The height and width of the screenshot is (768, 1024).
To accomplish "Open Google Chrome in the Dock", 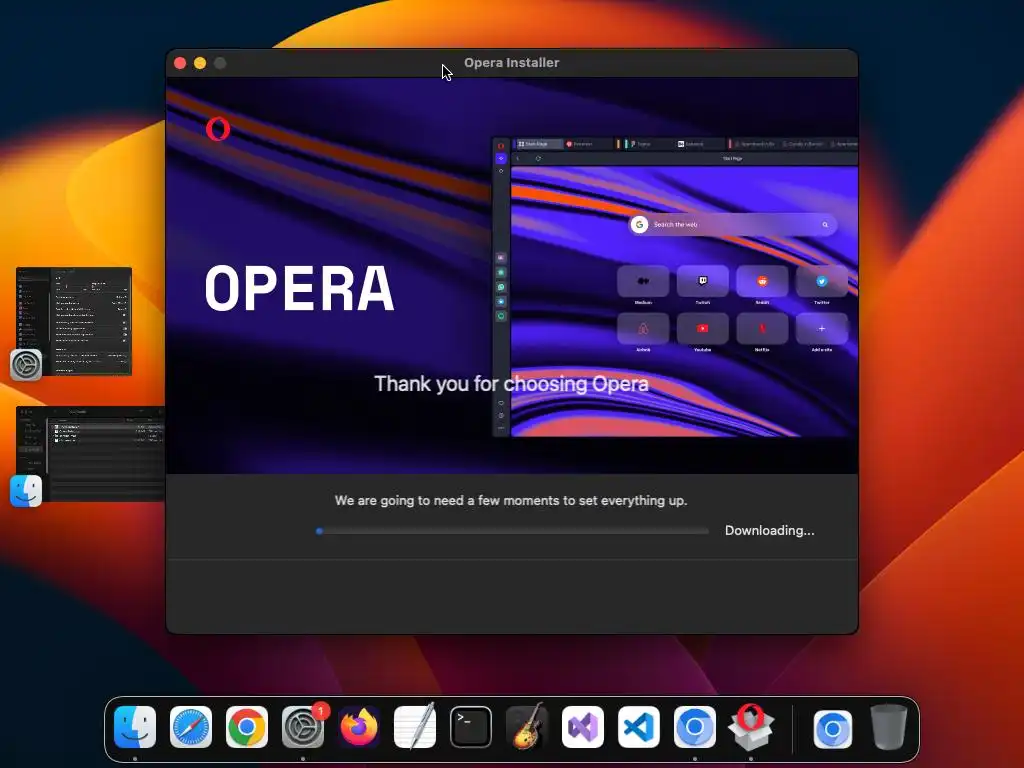I will (247, 727).
